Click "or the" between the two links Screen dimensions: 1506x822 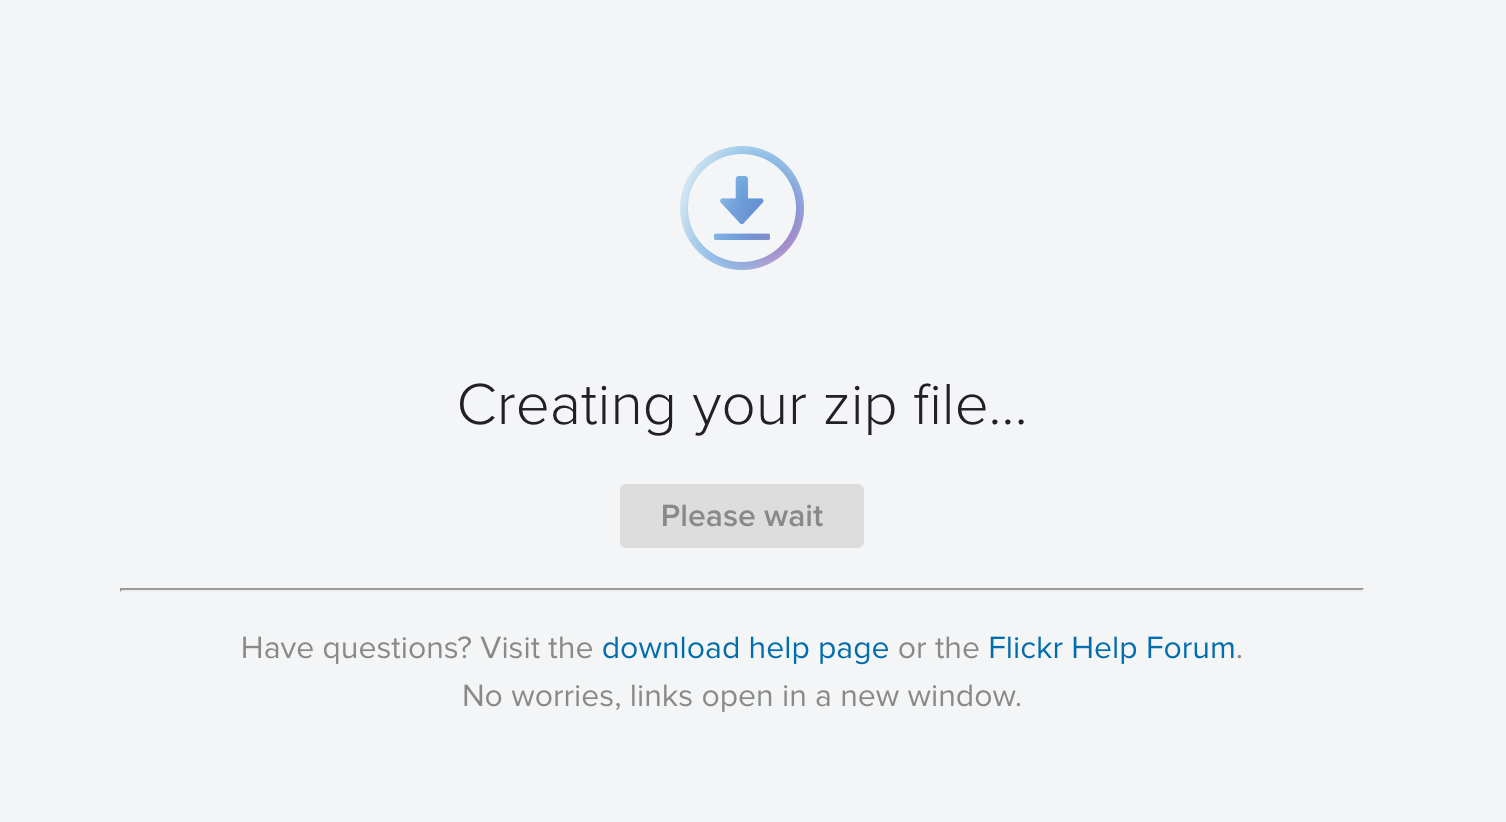[938, 648]
